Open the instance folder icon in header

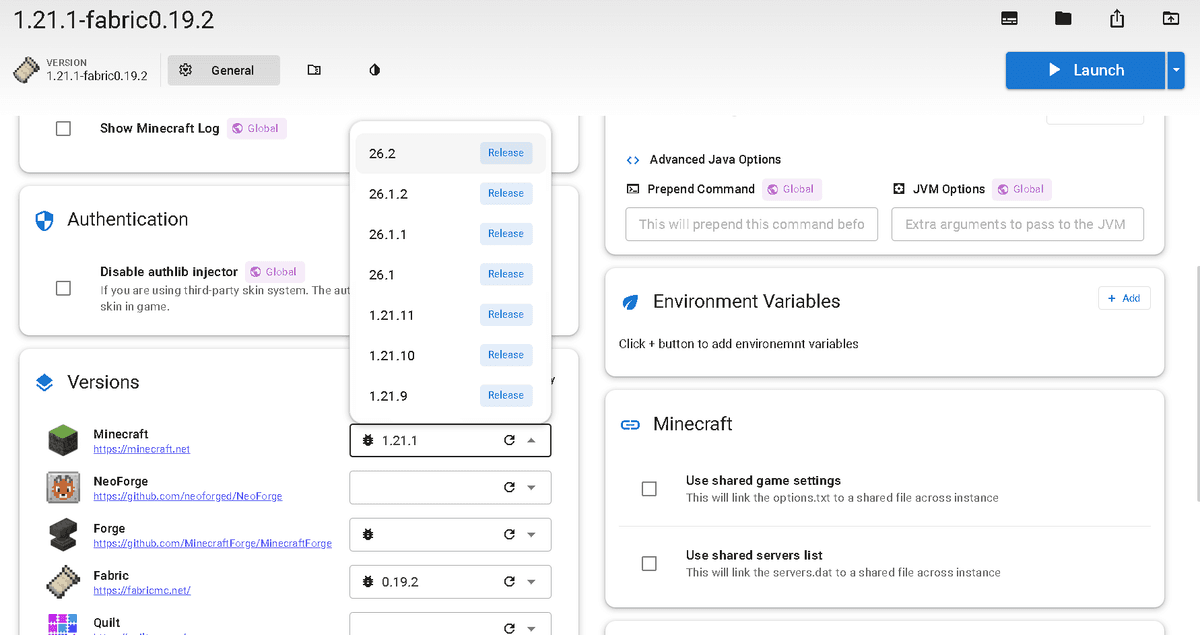(x=1063, y=18)
